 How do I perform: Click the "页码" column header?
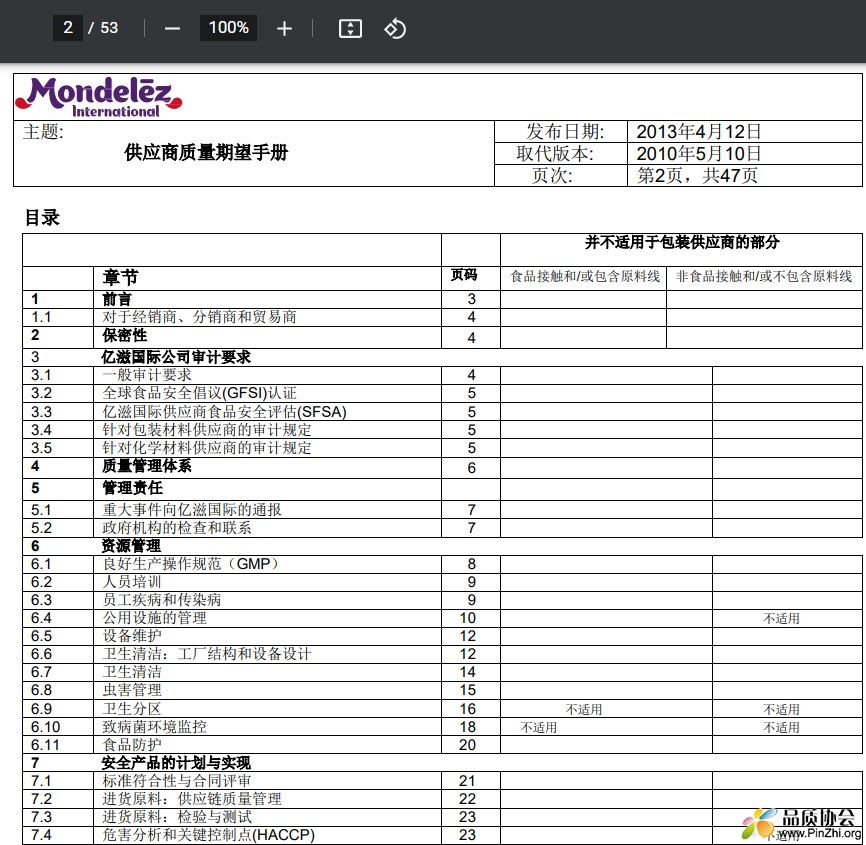(x=463, y=274)
